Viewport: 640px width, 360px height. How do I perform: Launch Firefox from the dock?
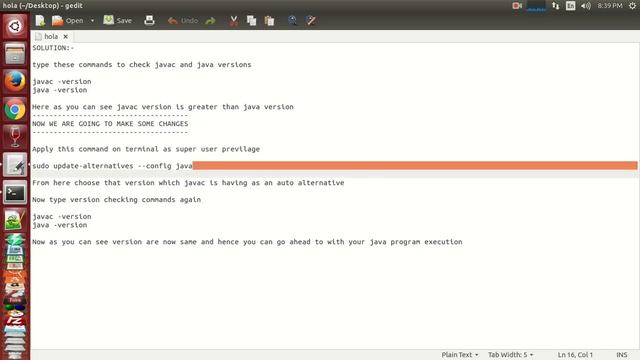[15, 81]
